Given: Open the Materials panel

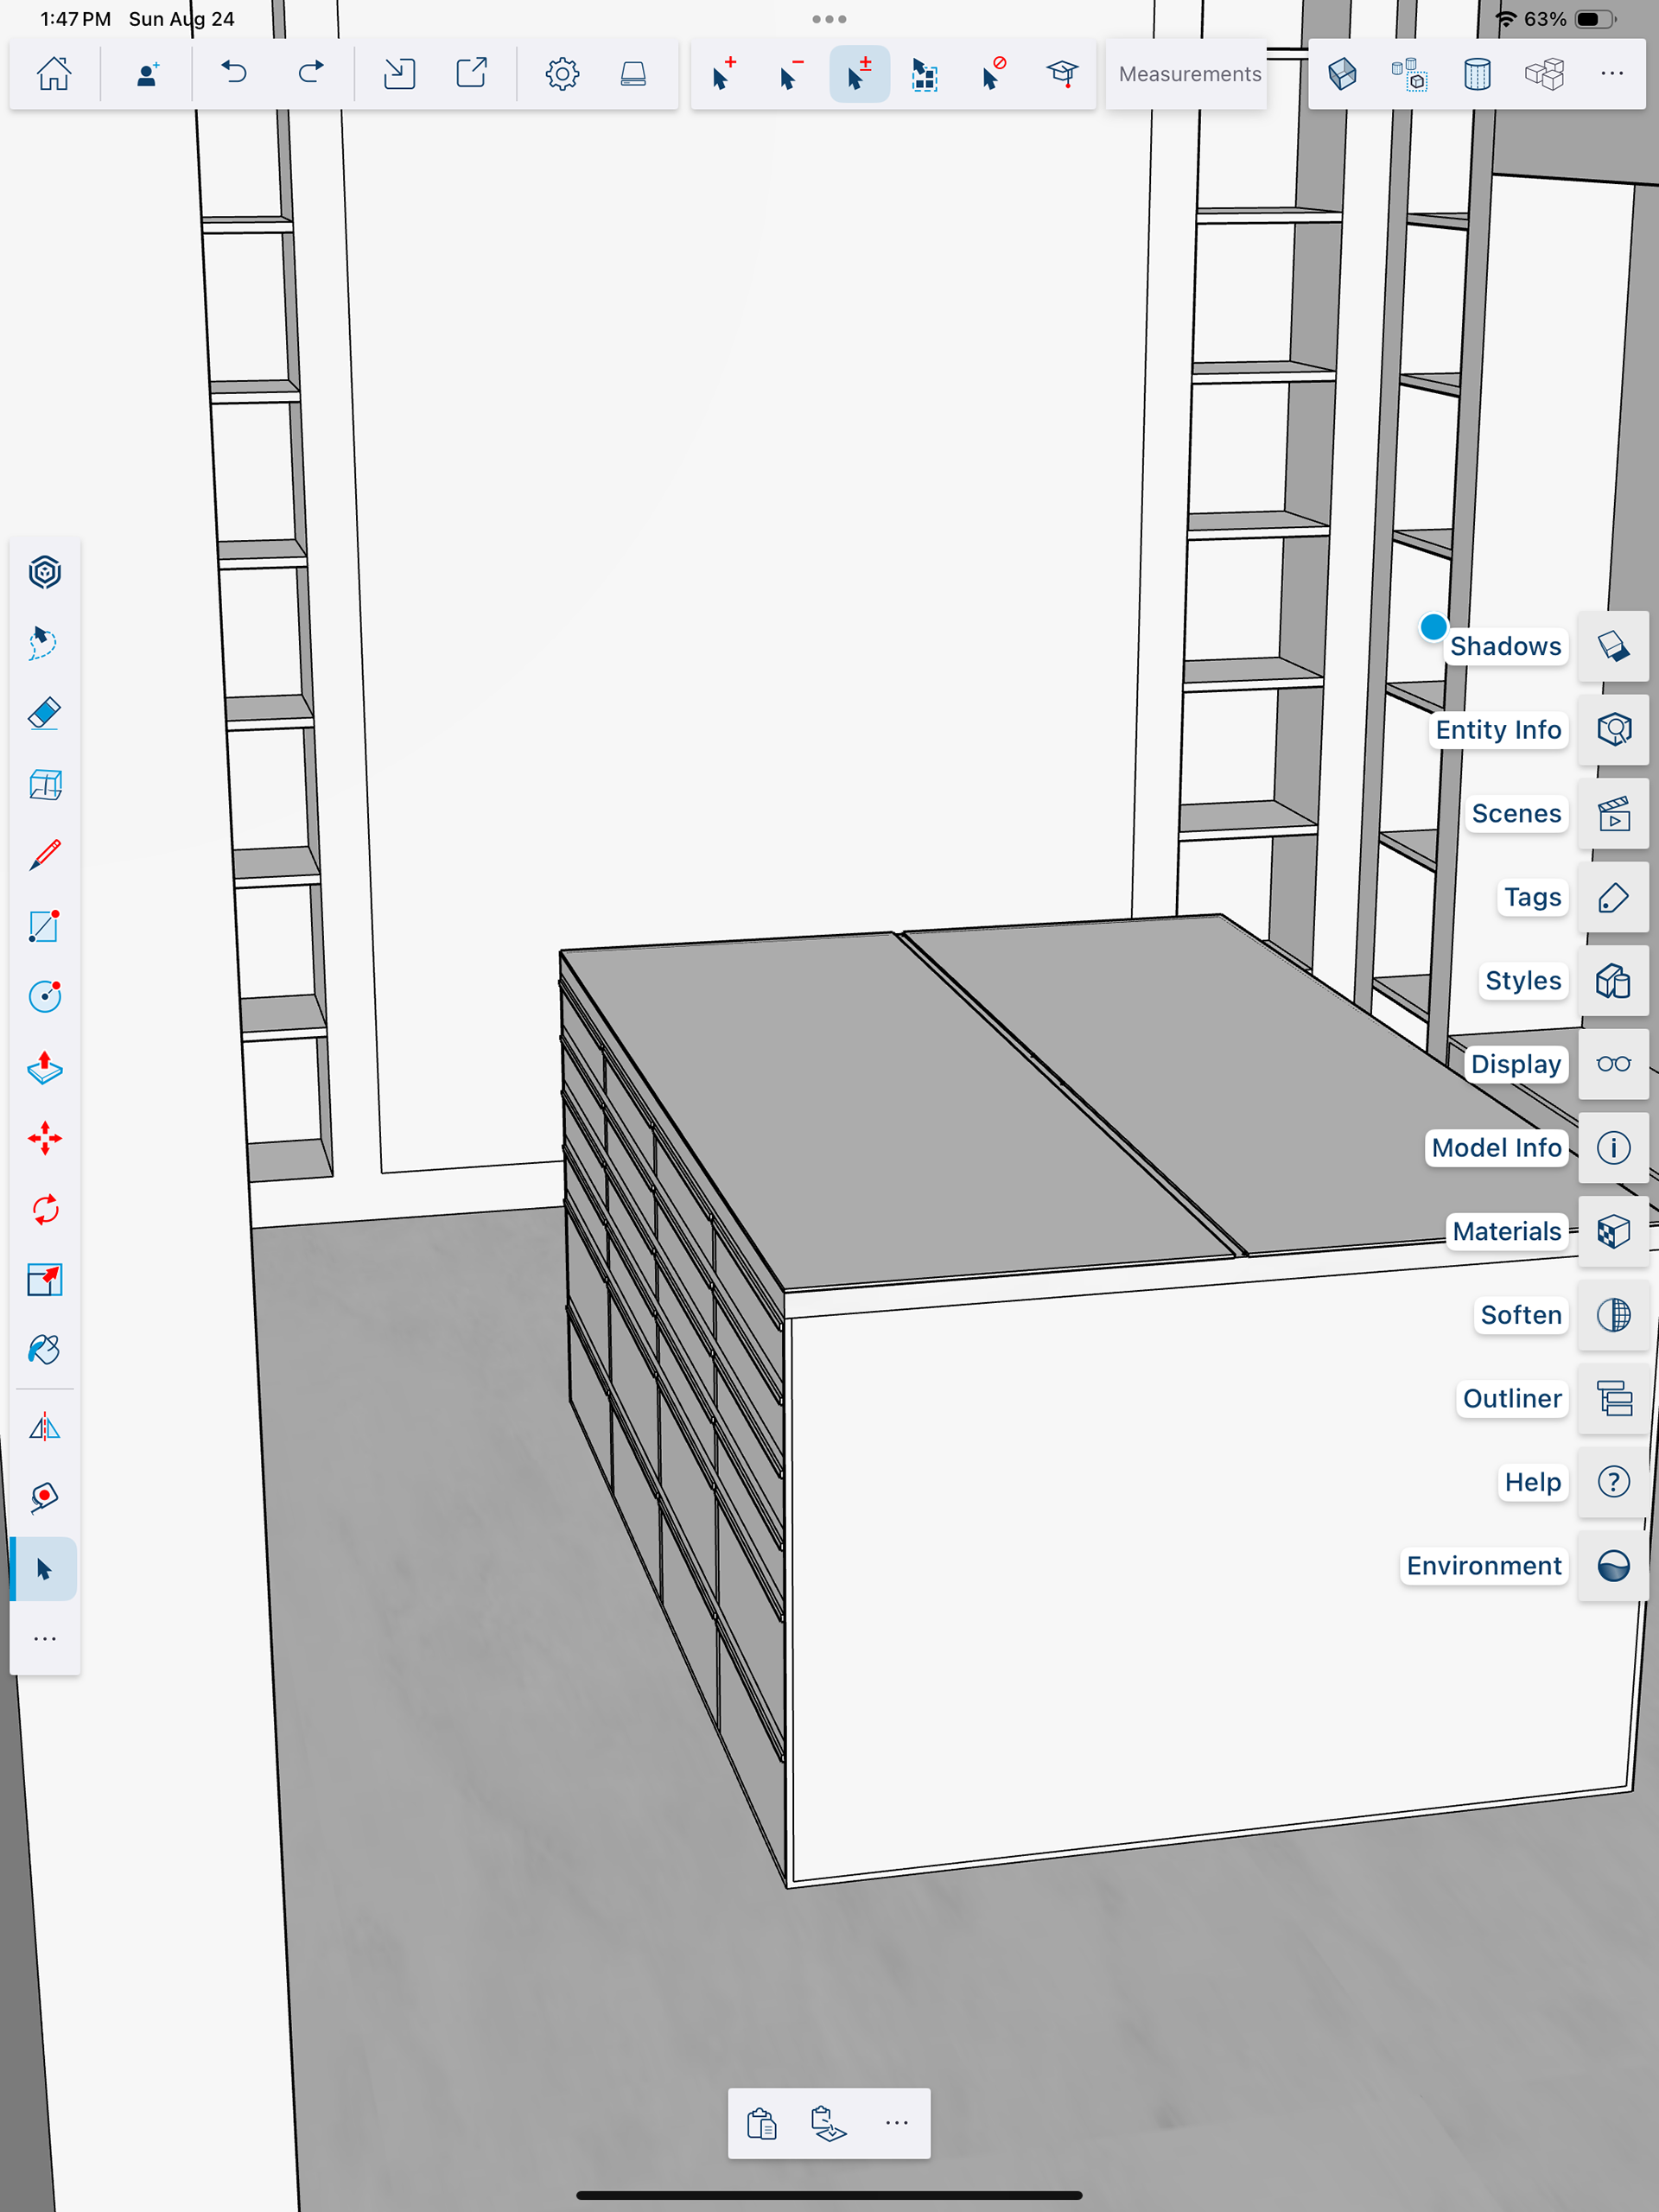Looking at the screenshot, I should point(1612,1231).
